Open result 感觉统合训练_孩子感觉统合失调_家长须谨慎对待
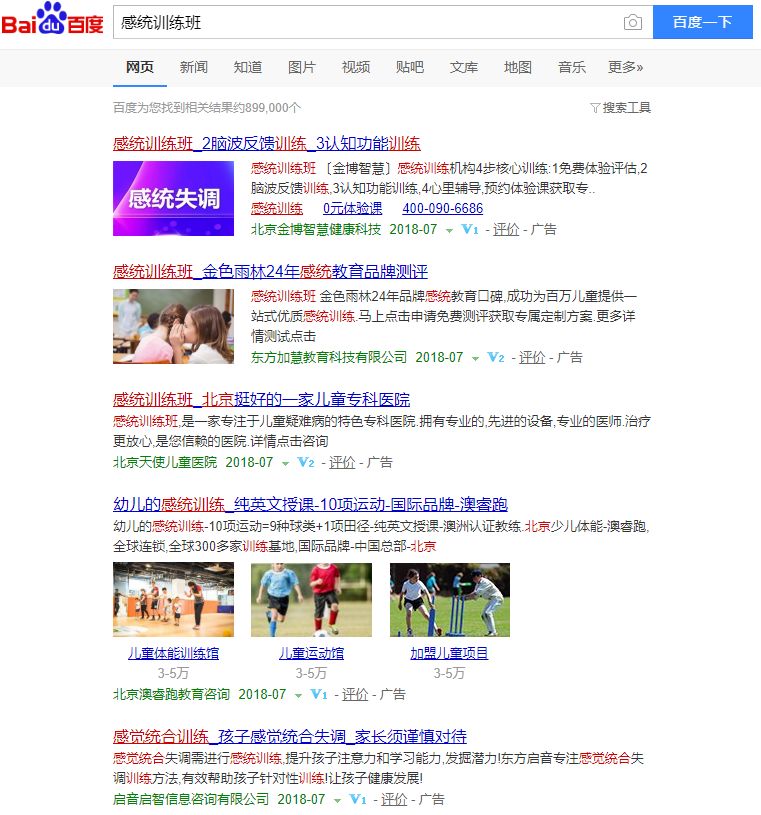 290,736
